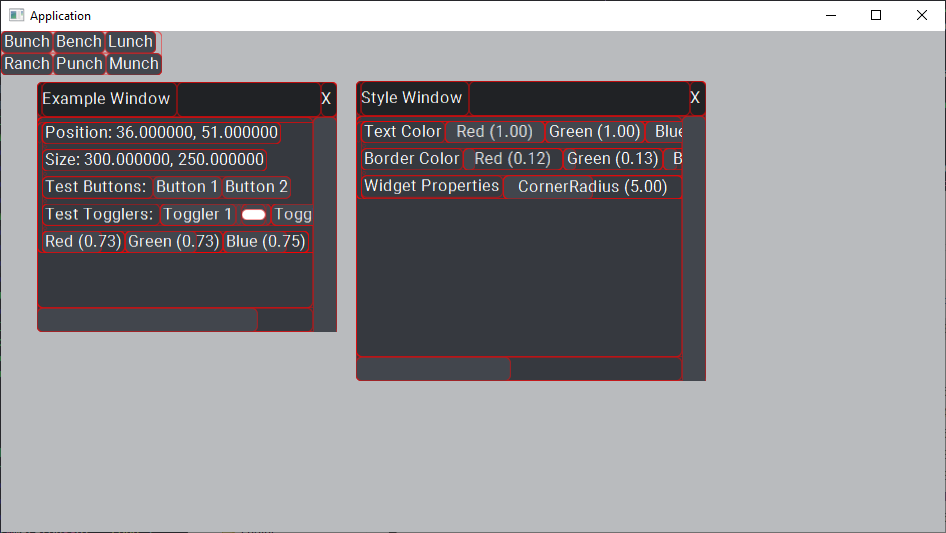Click the partially visible second Toggler label
The height and width of the screenshot is (533, 946).
[293, 215]
